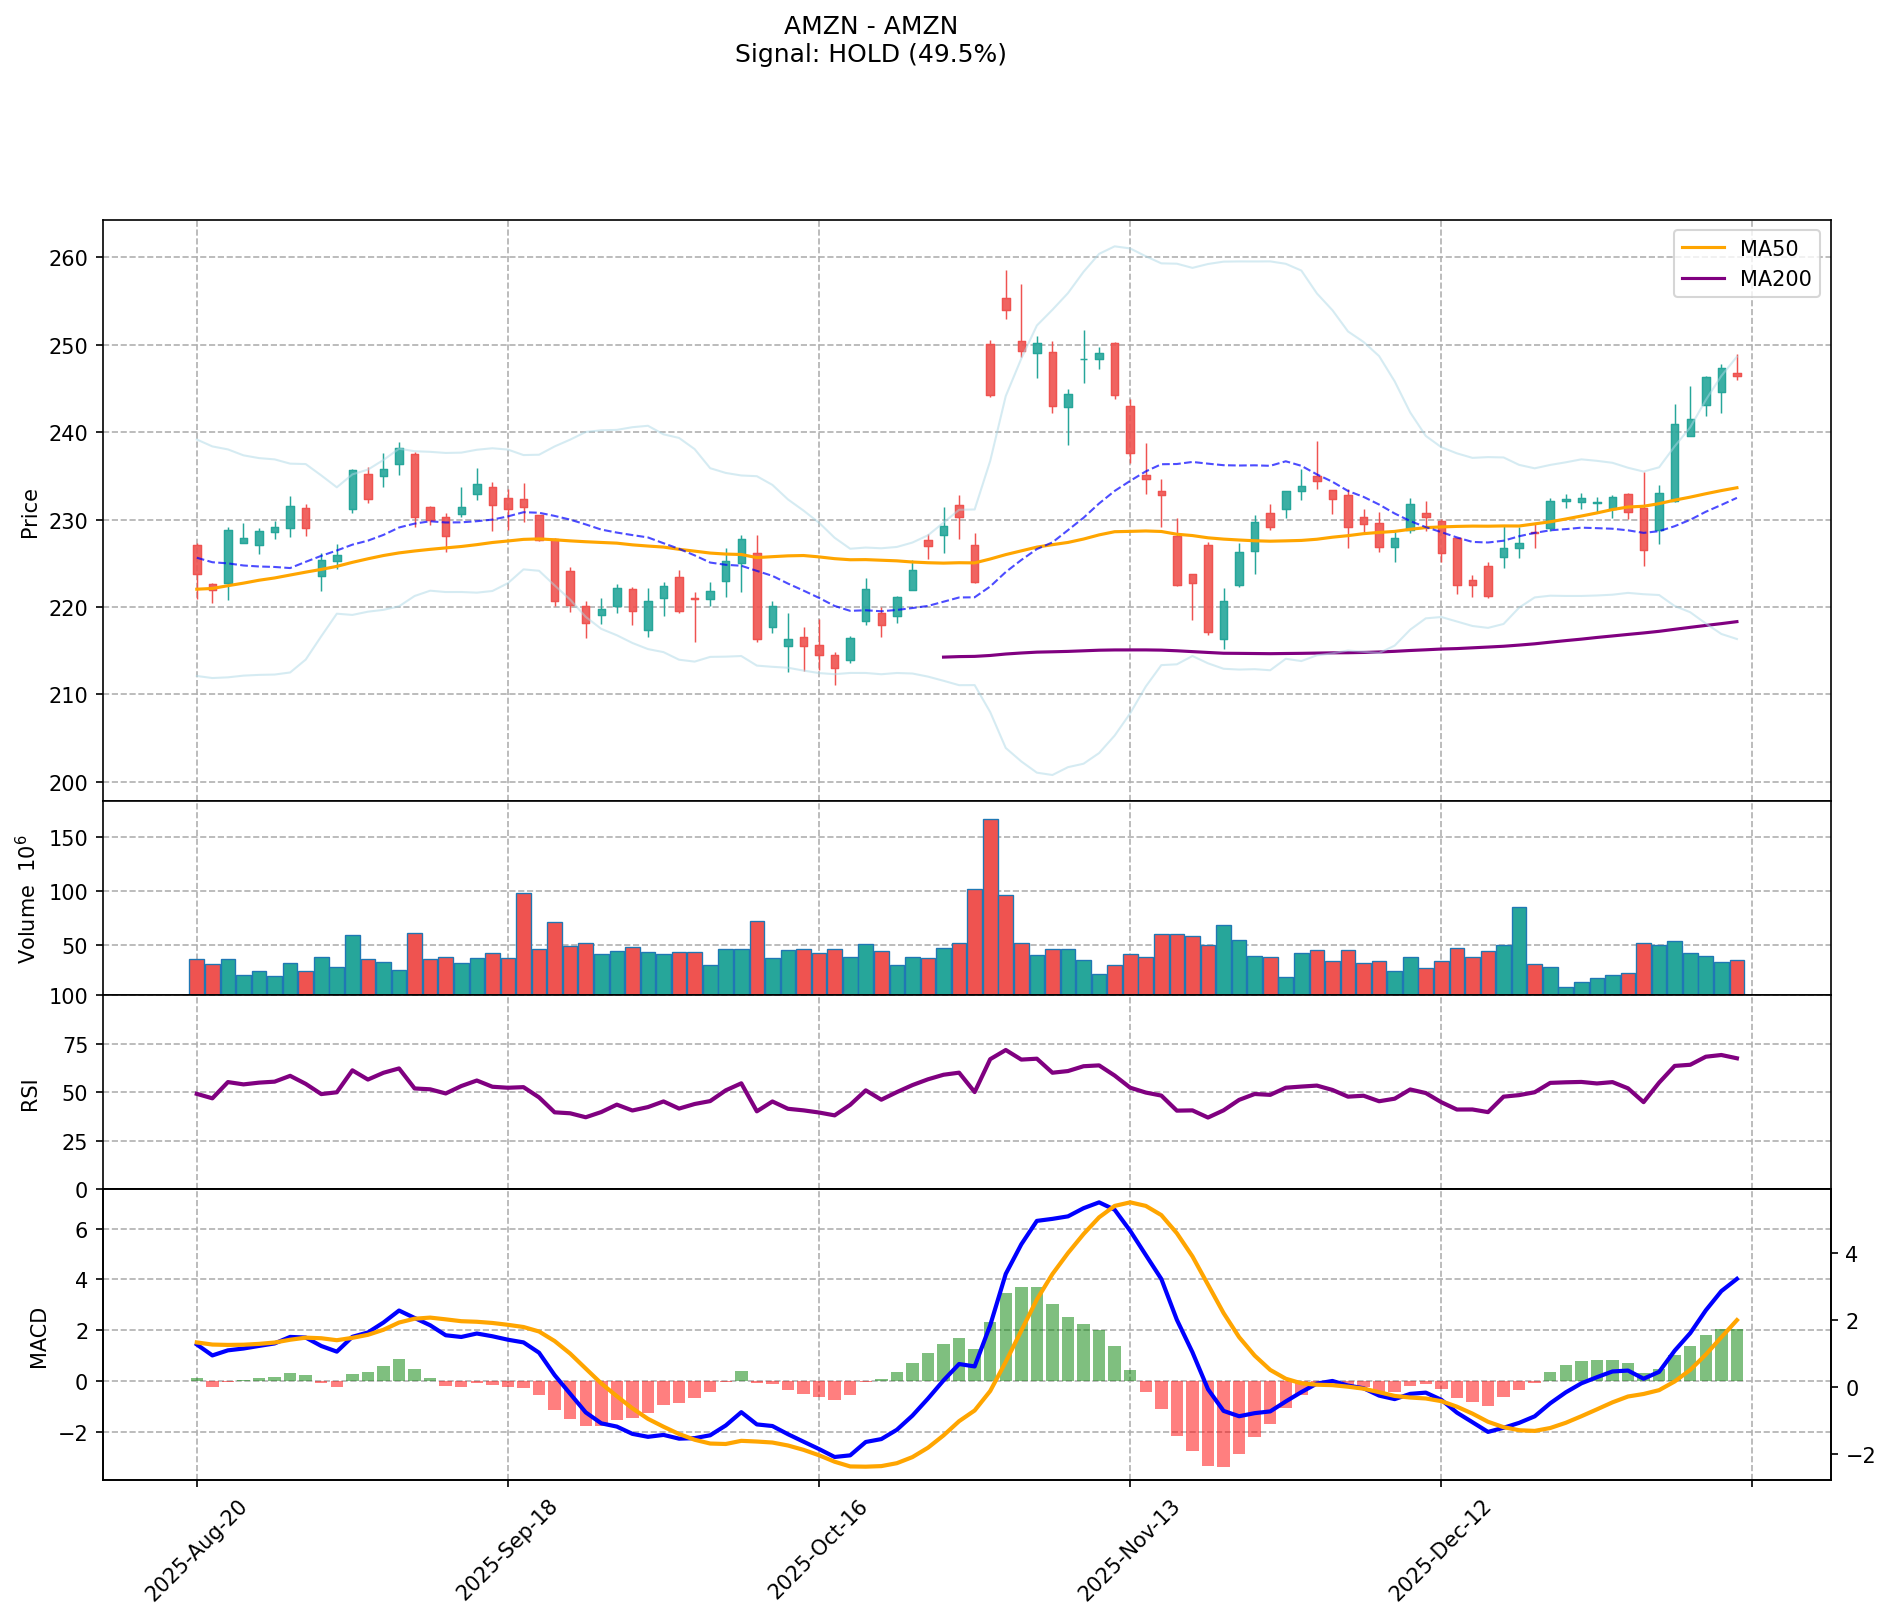1891x1619 pixels.
Task: Click the purple MA200 line swatch in legend
Action: [x=1704, y=280]
